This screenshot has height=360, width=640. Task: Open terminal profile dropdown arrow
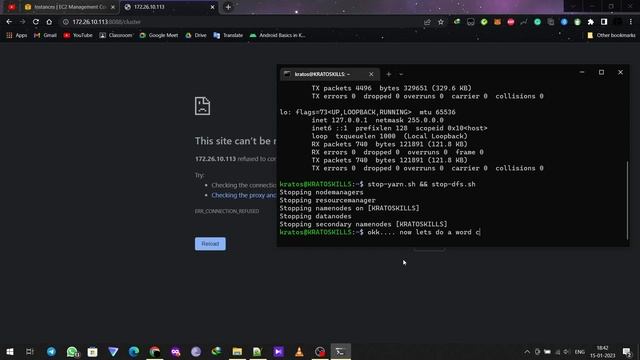(401, 74)
